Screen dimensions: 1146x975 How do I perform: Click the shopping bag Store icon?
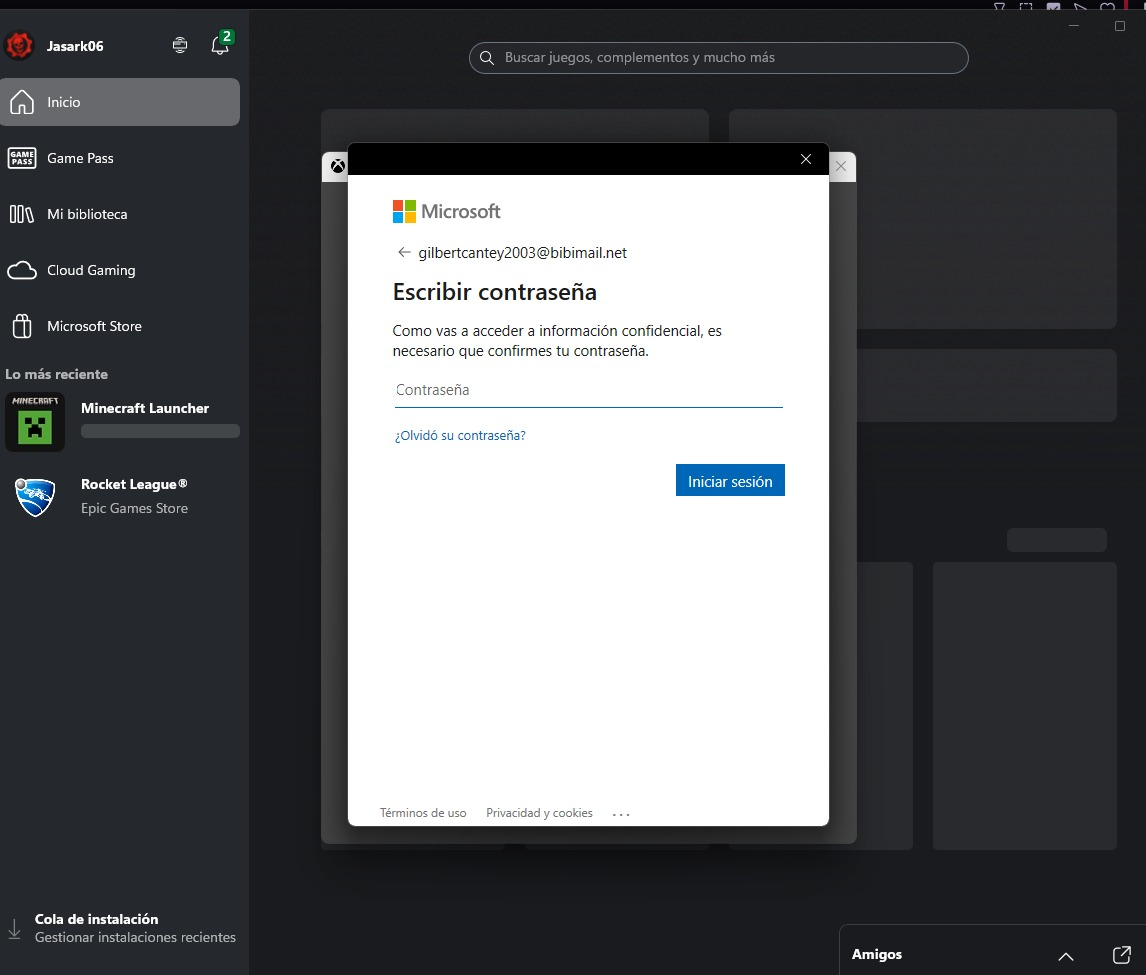[x=22, y=326]
